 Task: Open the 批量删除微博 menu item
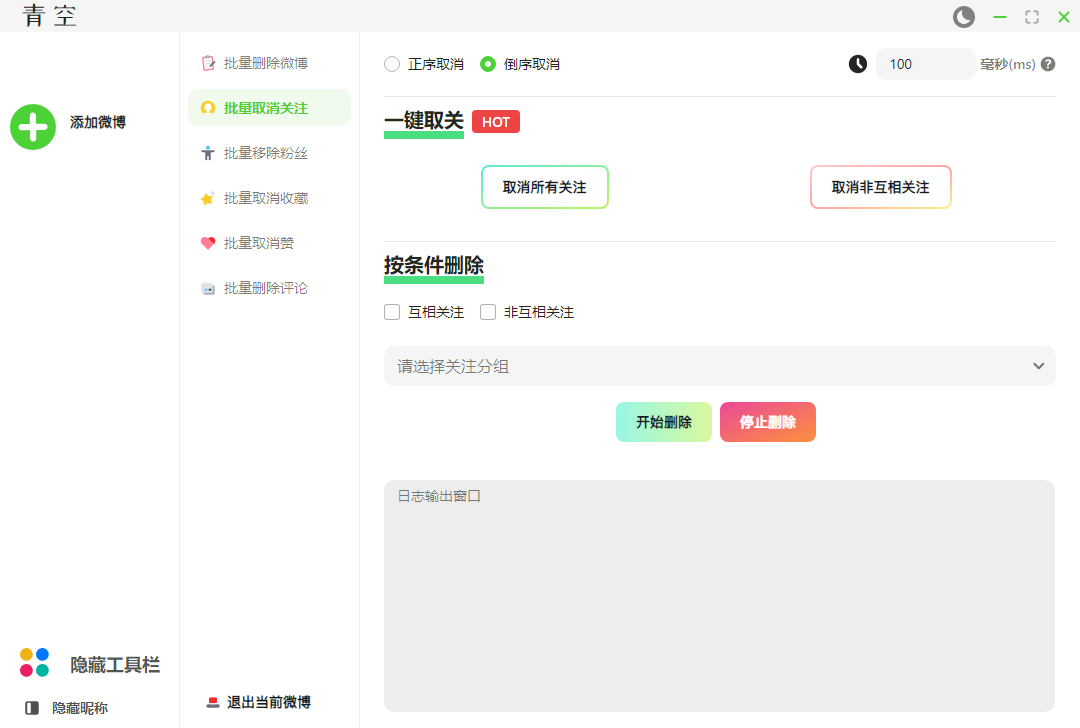point(266,63)
